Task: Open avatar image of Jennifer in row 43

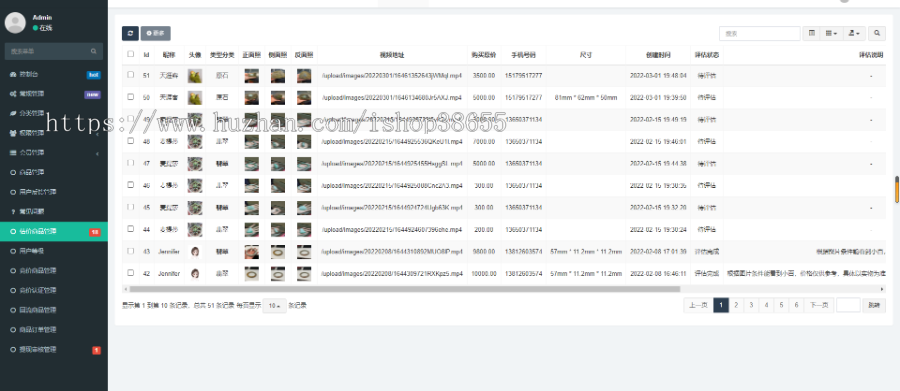Action: click(195, 251)
